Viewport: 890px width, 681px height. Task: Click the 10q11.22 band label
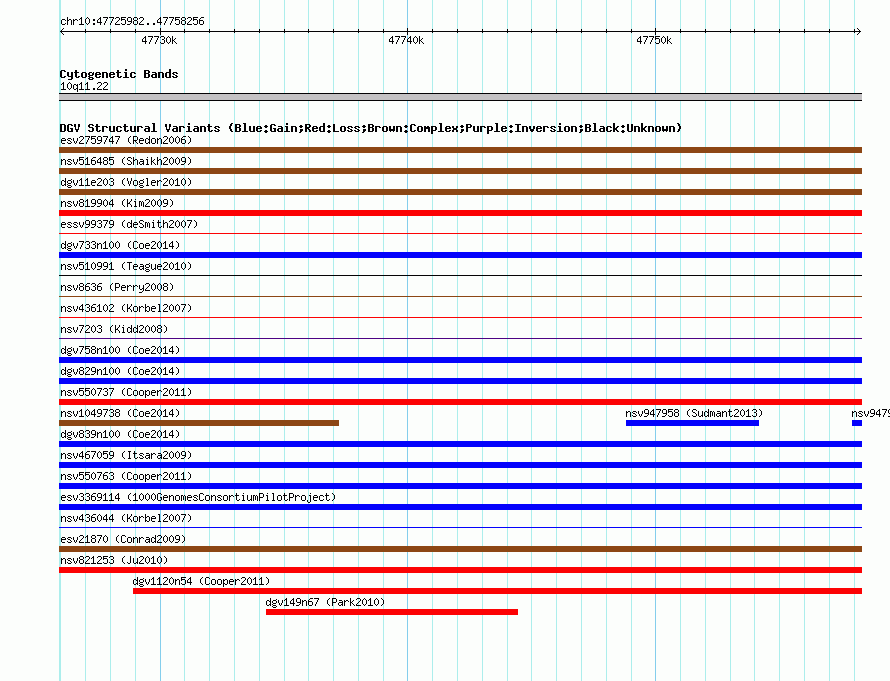(84, 86)
